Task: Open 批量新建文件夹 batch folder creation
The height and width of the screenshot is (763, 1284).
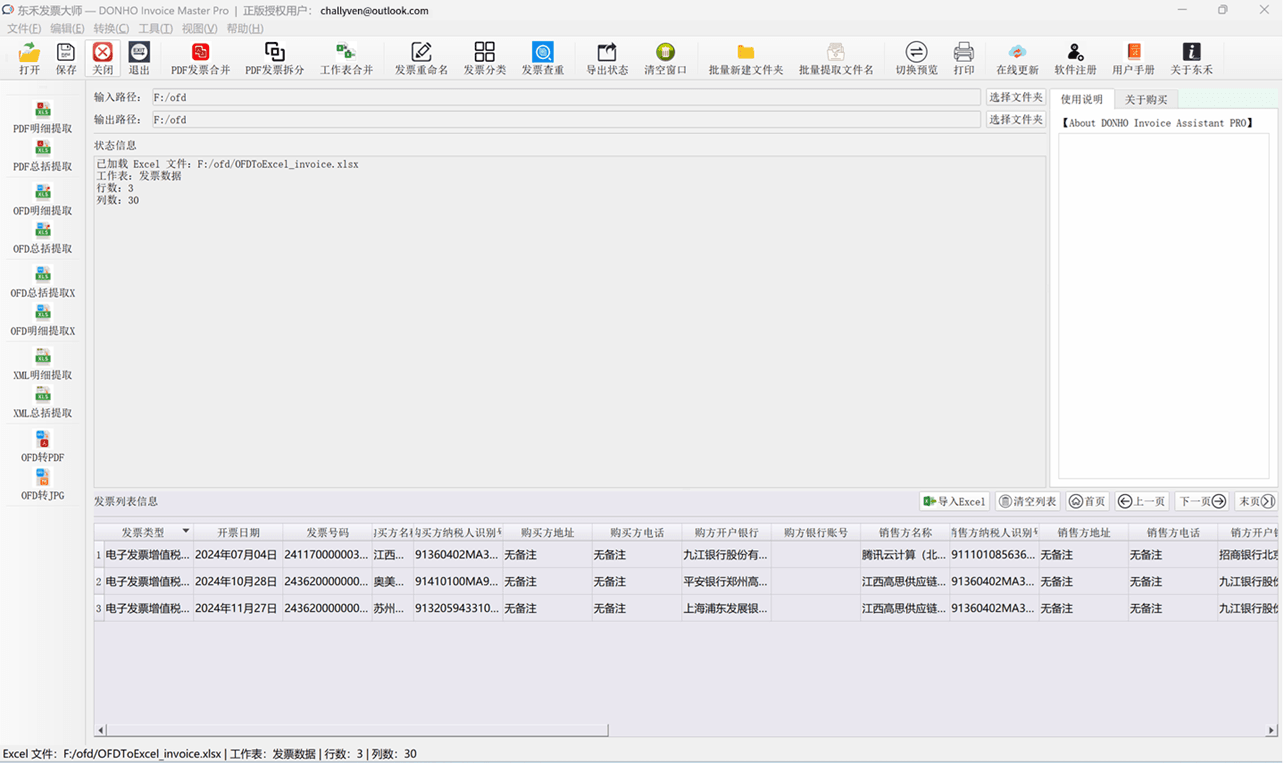Action: coord(746,58)
